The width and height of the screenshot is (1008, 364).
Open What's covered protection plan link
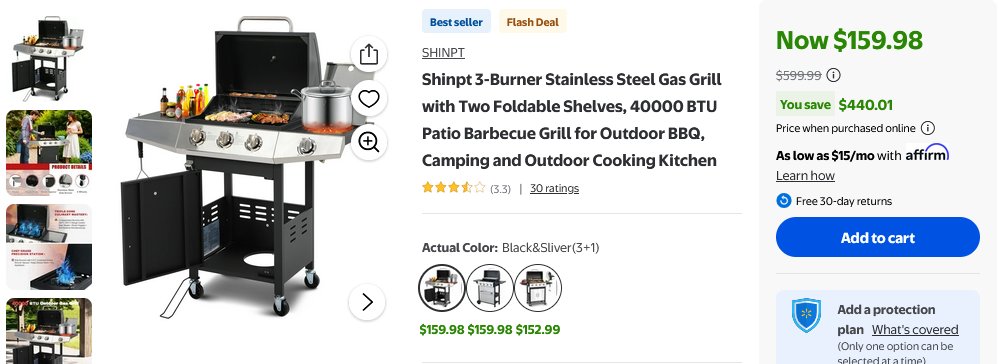pyautogui.click(x=915, y=329)
